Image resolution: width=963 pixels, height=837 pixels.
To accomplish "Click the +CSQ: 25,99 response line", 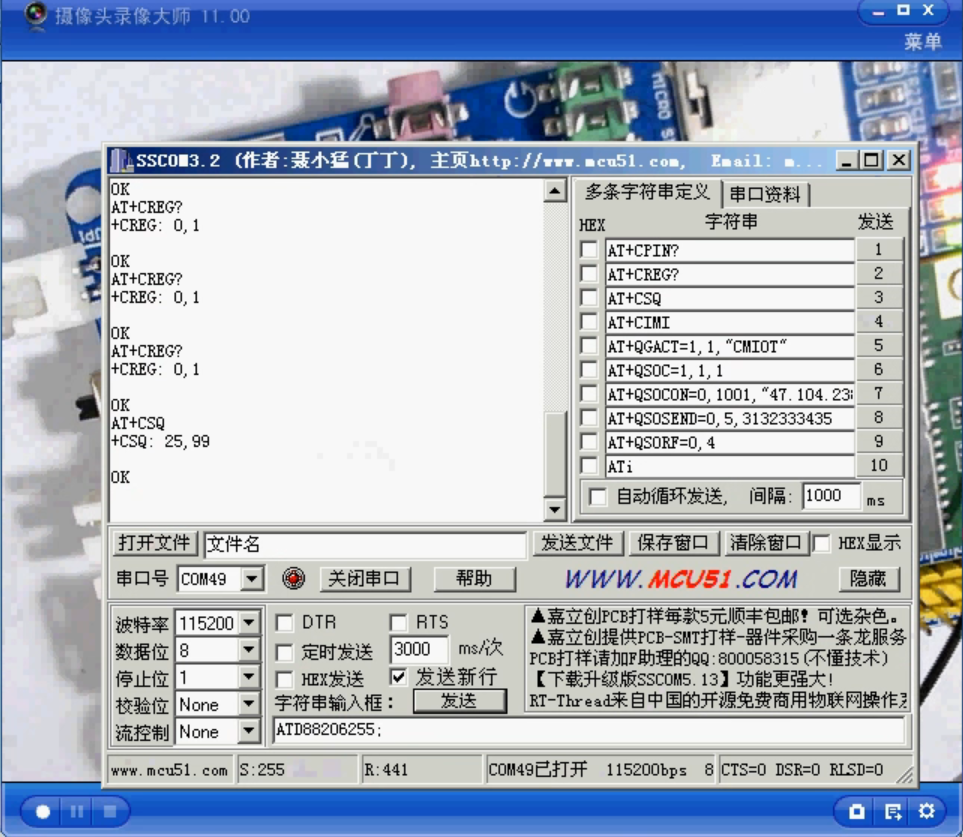I will (x=160, y=442).
